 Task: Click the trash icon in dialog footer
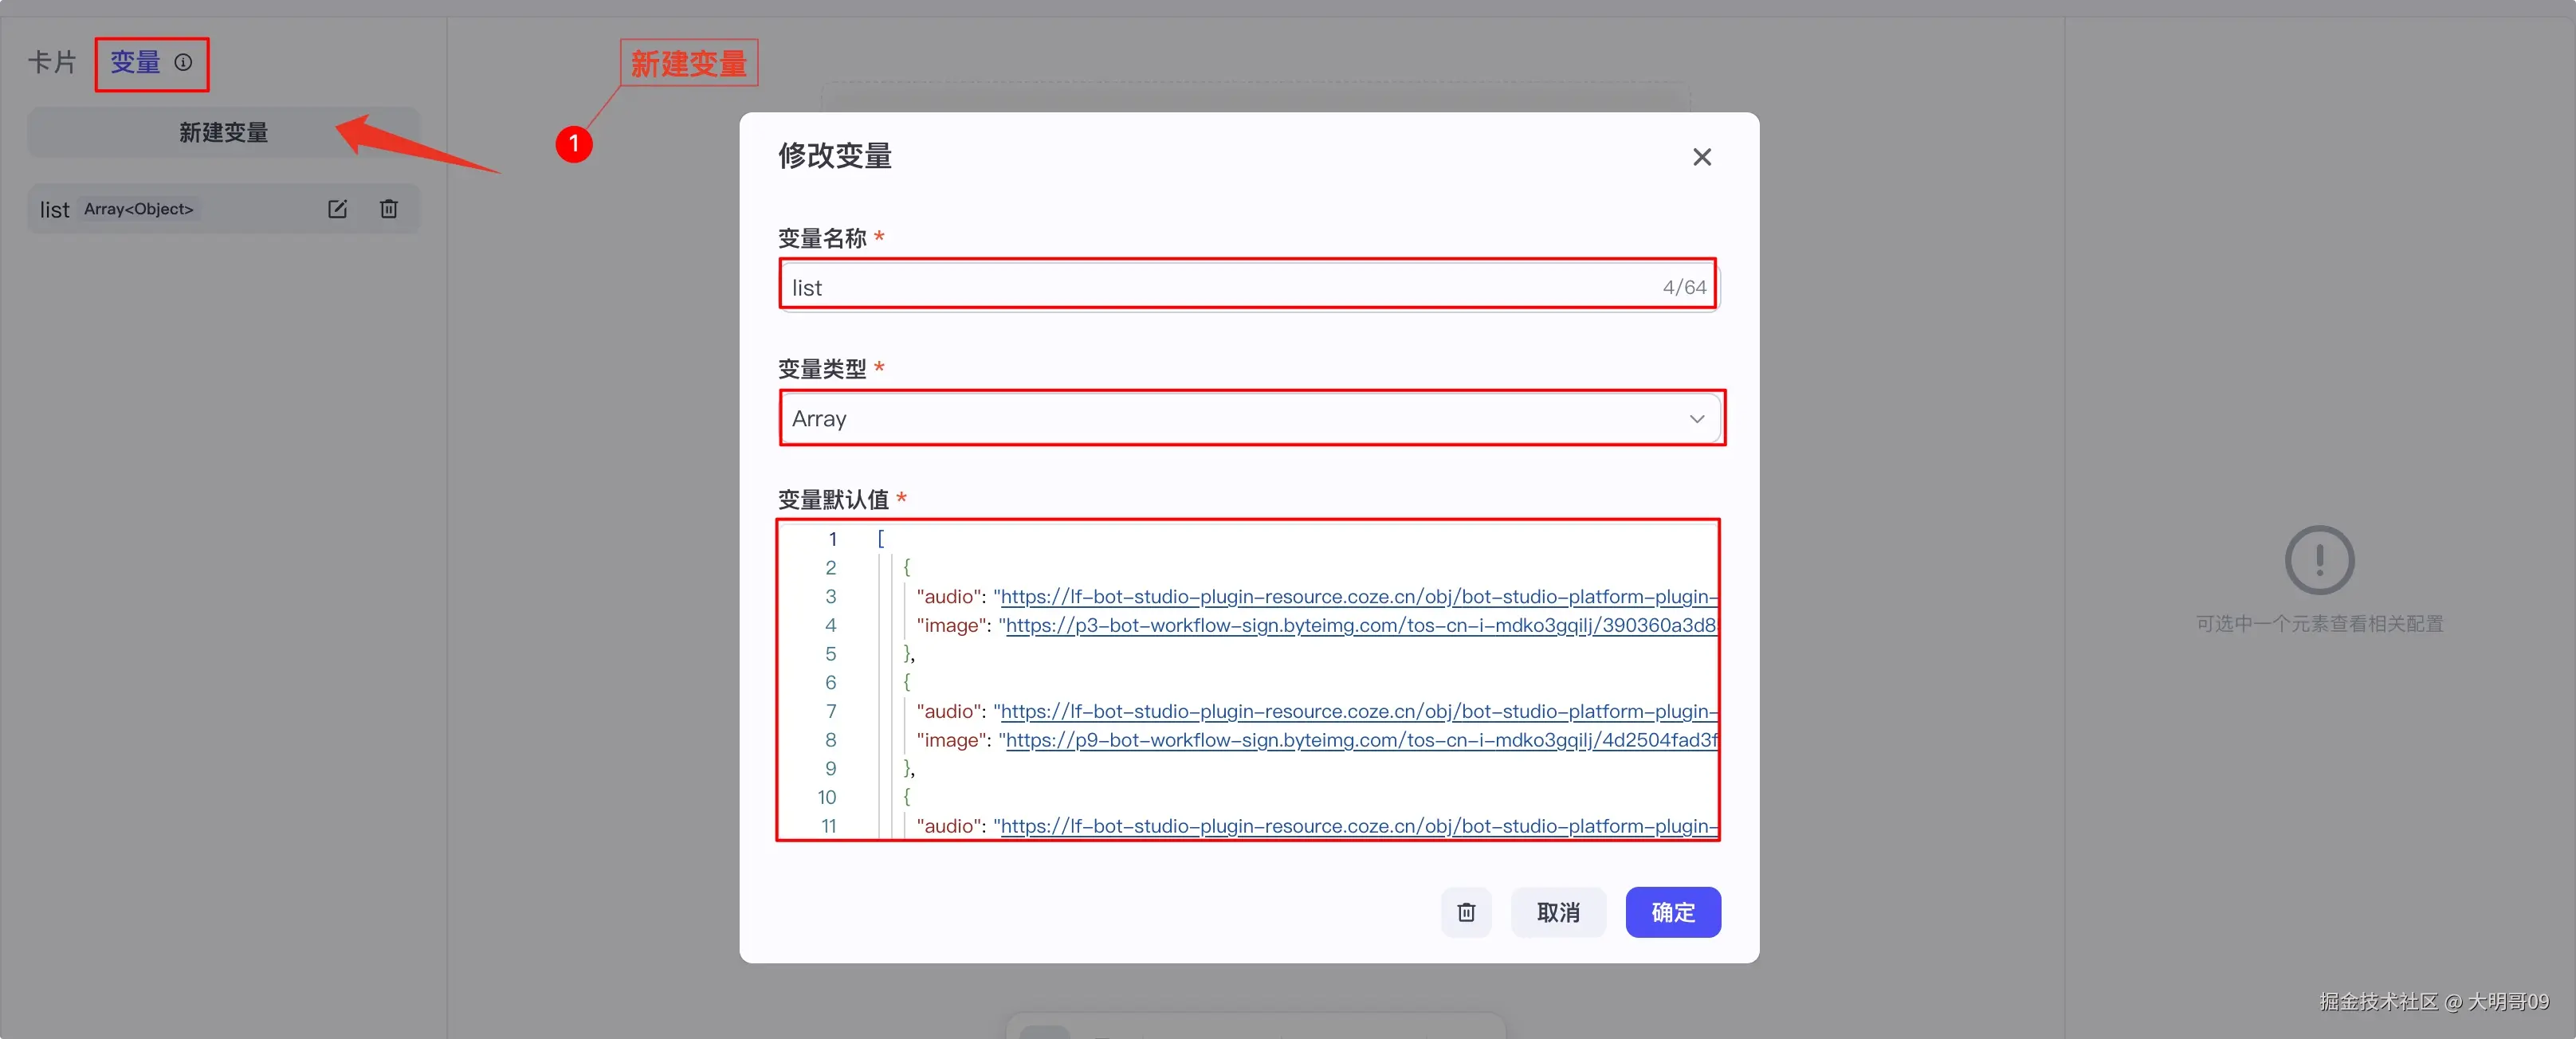(x=1465, y=912)
